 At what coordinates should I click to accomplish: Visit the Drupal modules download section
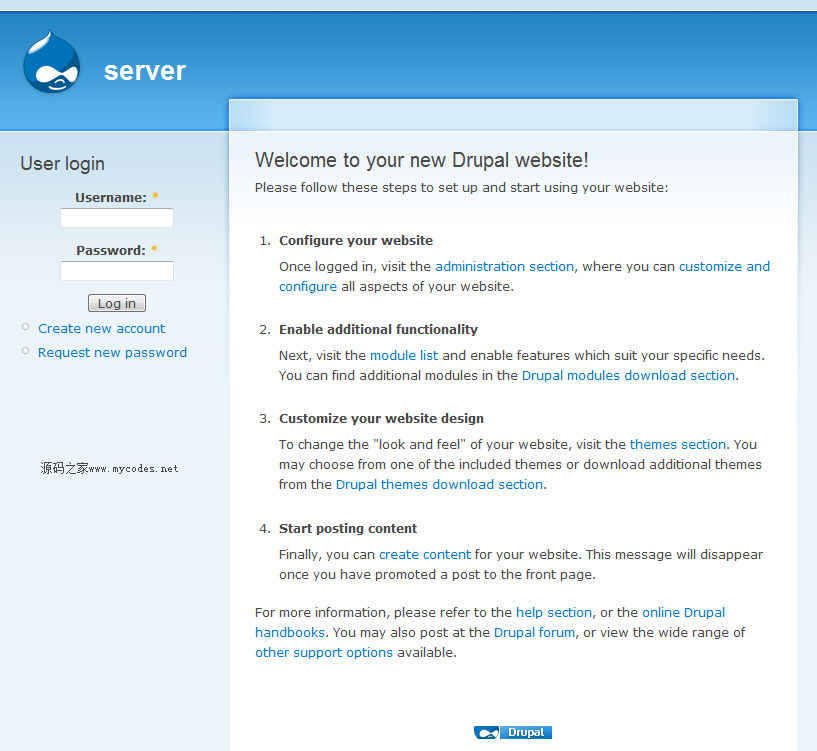(x=628, y=375)
